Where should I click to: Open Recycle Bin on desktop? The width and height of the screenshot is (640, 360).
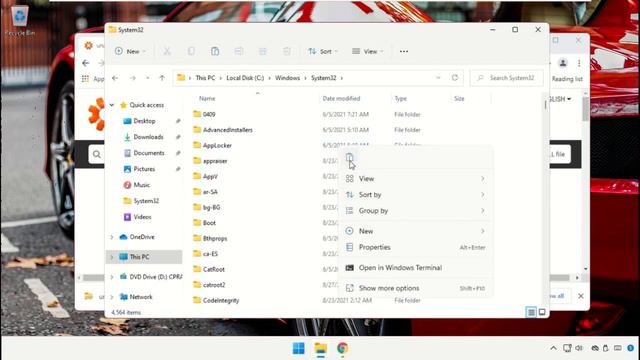[x=20, y=20]
